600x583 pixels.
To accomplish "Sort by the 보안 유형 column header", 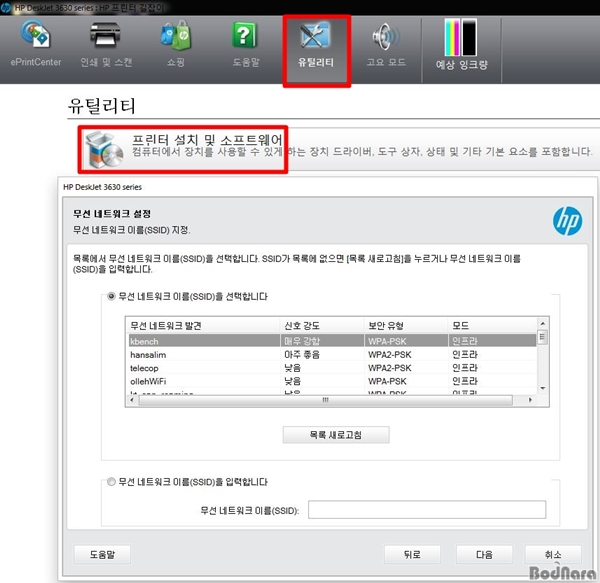I will [x=406, y=326].
